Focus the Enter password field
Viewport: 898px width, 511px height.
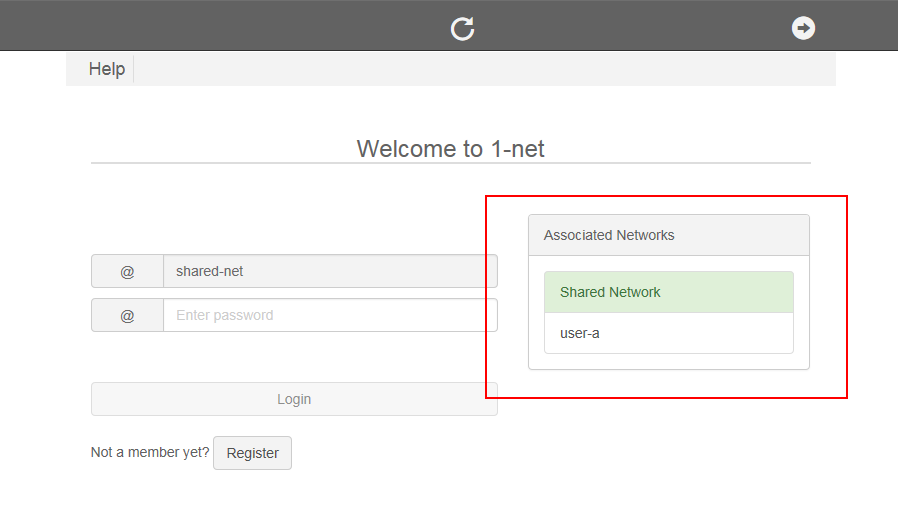point(330,315)
